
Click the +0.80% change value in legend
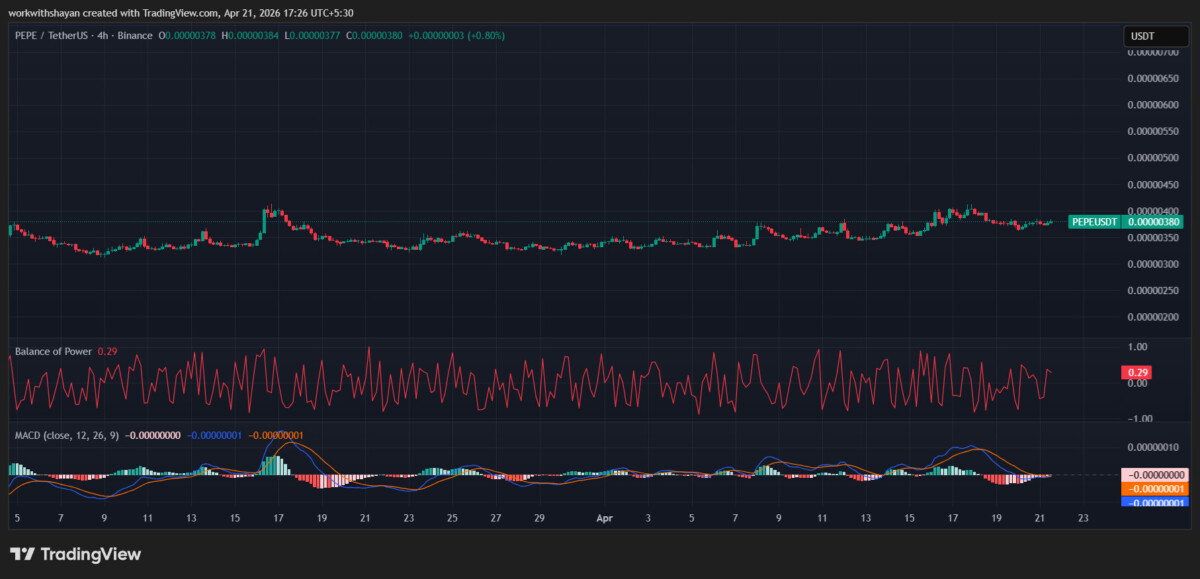tap(484, 36)
